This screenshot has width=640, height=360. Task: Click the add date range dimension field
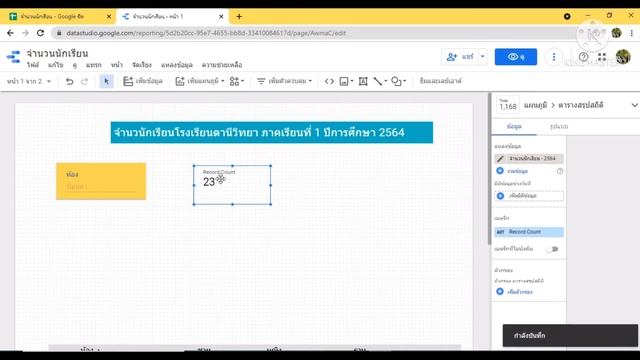point(529,196)
